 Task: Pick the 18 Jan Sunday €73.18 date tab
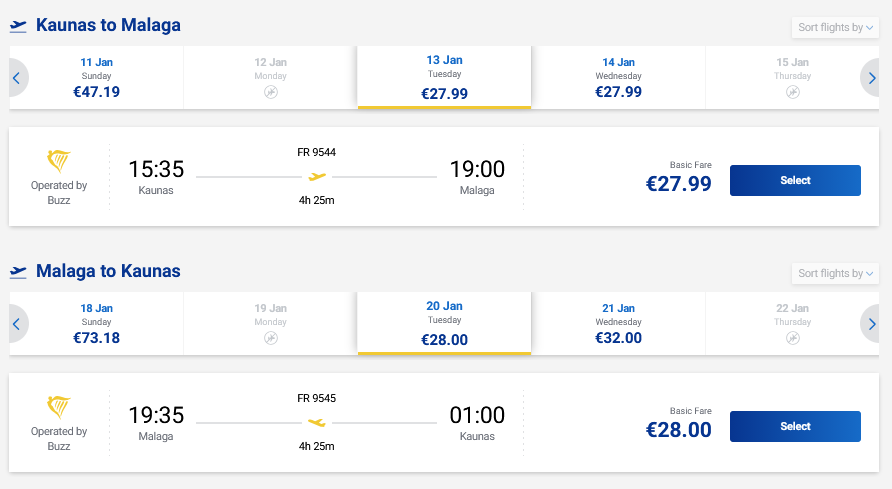(96, 323)
